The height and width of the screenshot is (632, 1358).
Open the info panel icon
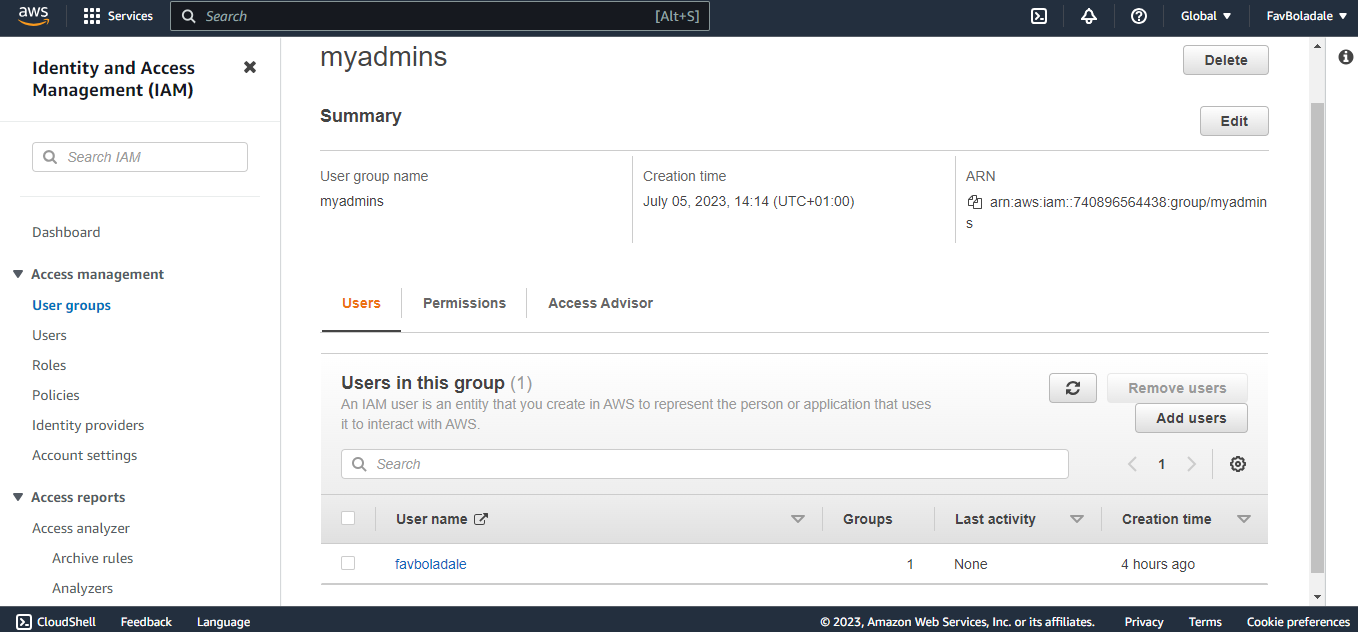click(1345, 57)
